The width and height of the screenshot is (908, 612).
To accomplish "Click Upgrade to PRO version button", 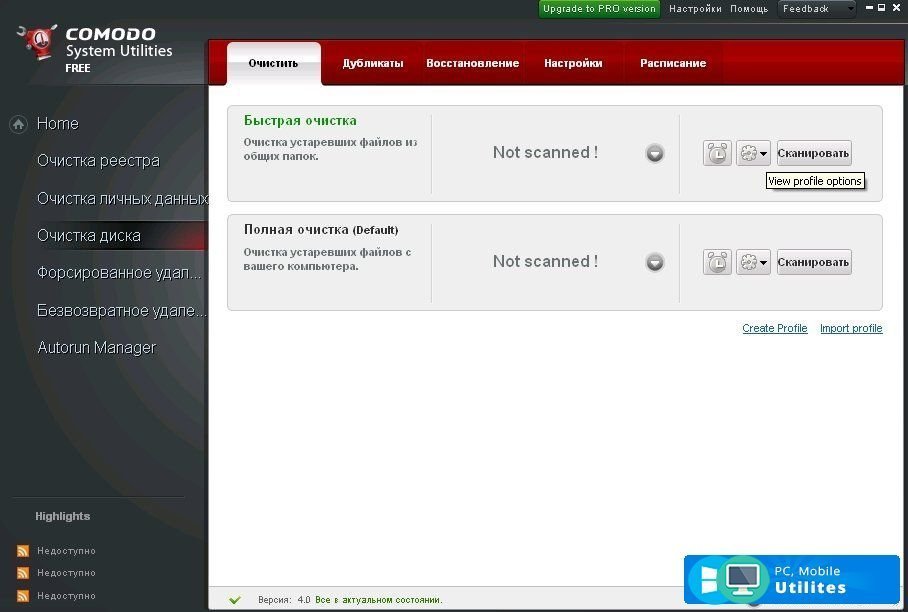I will [x=599, y=9].
